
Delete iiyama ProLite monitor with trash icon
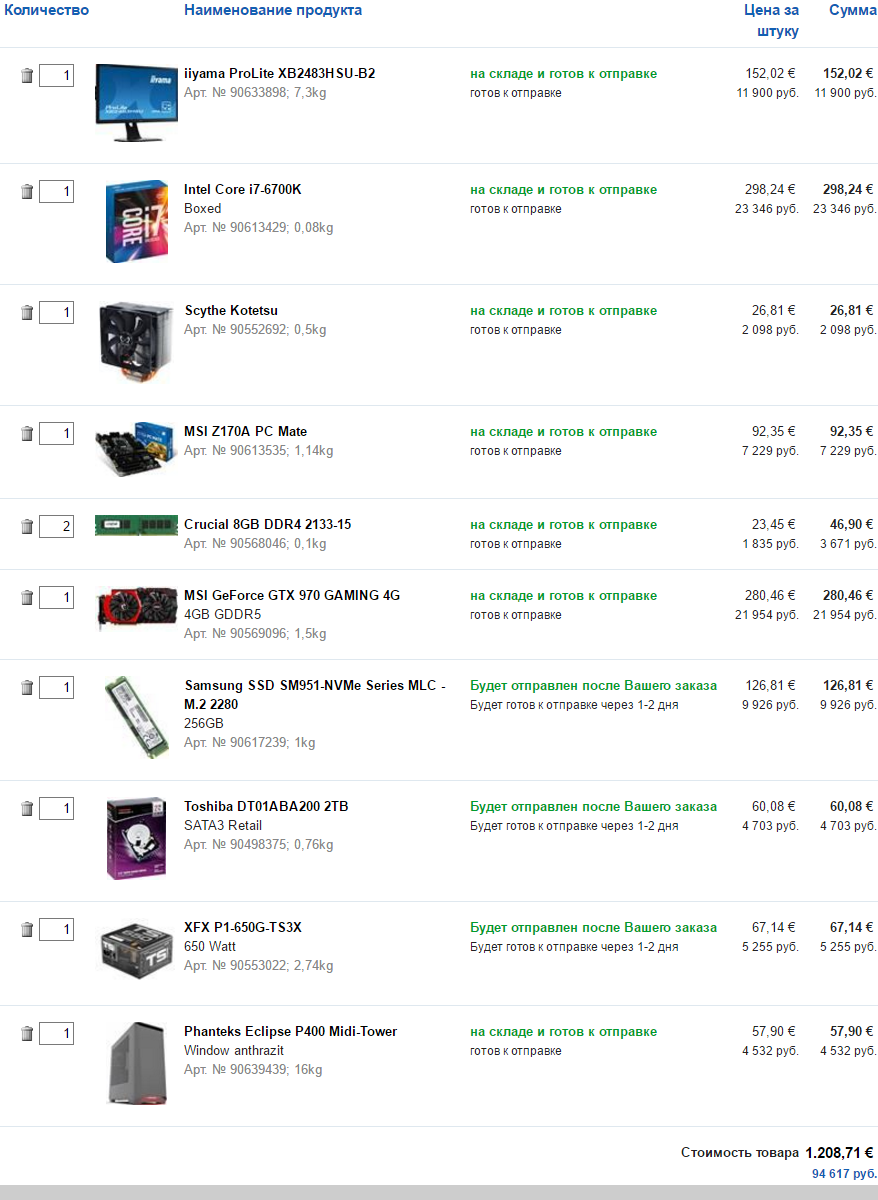coord(27,75)
